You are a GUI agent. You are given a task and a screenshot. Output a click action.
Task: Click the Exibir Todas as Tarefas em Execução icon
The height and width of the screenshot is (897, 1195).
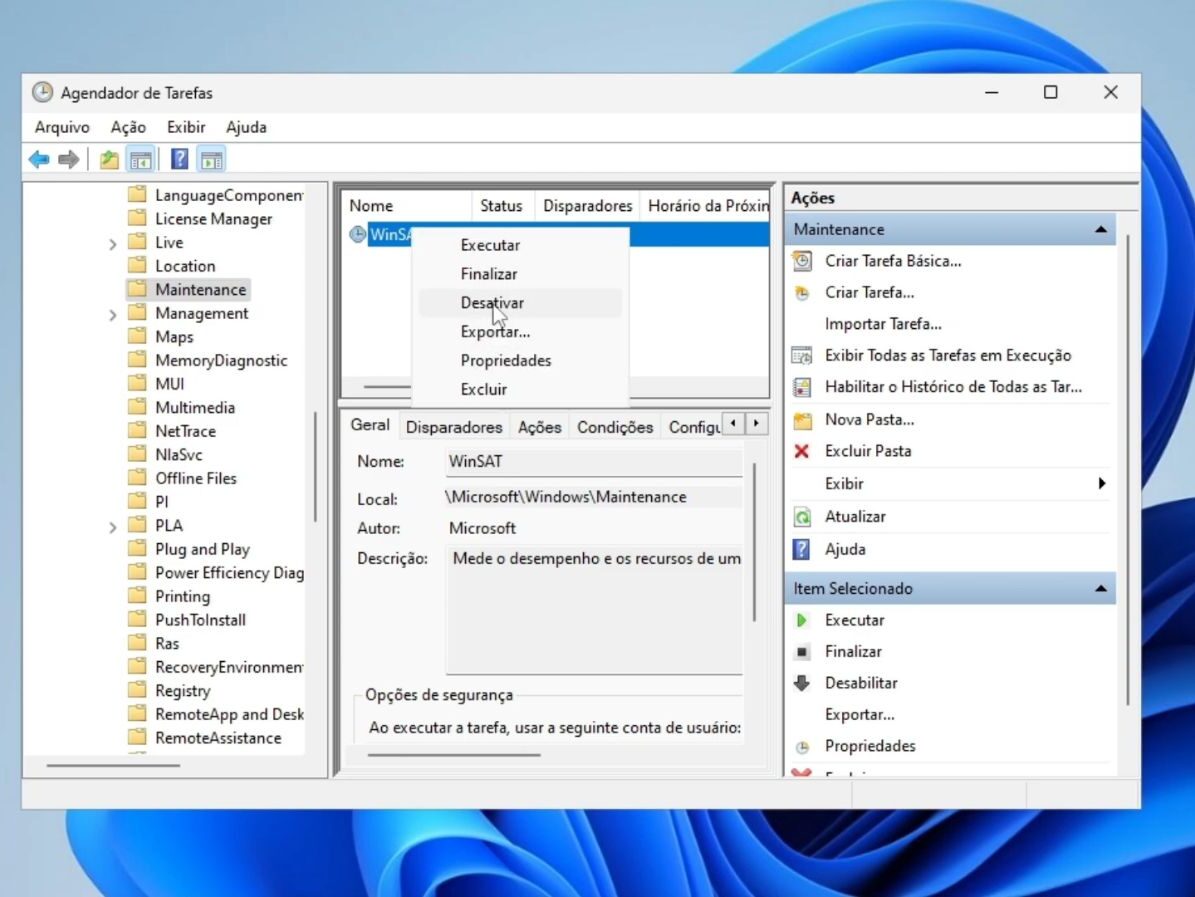pos(802,355)
